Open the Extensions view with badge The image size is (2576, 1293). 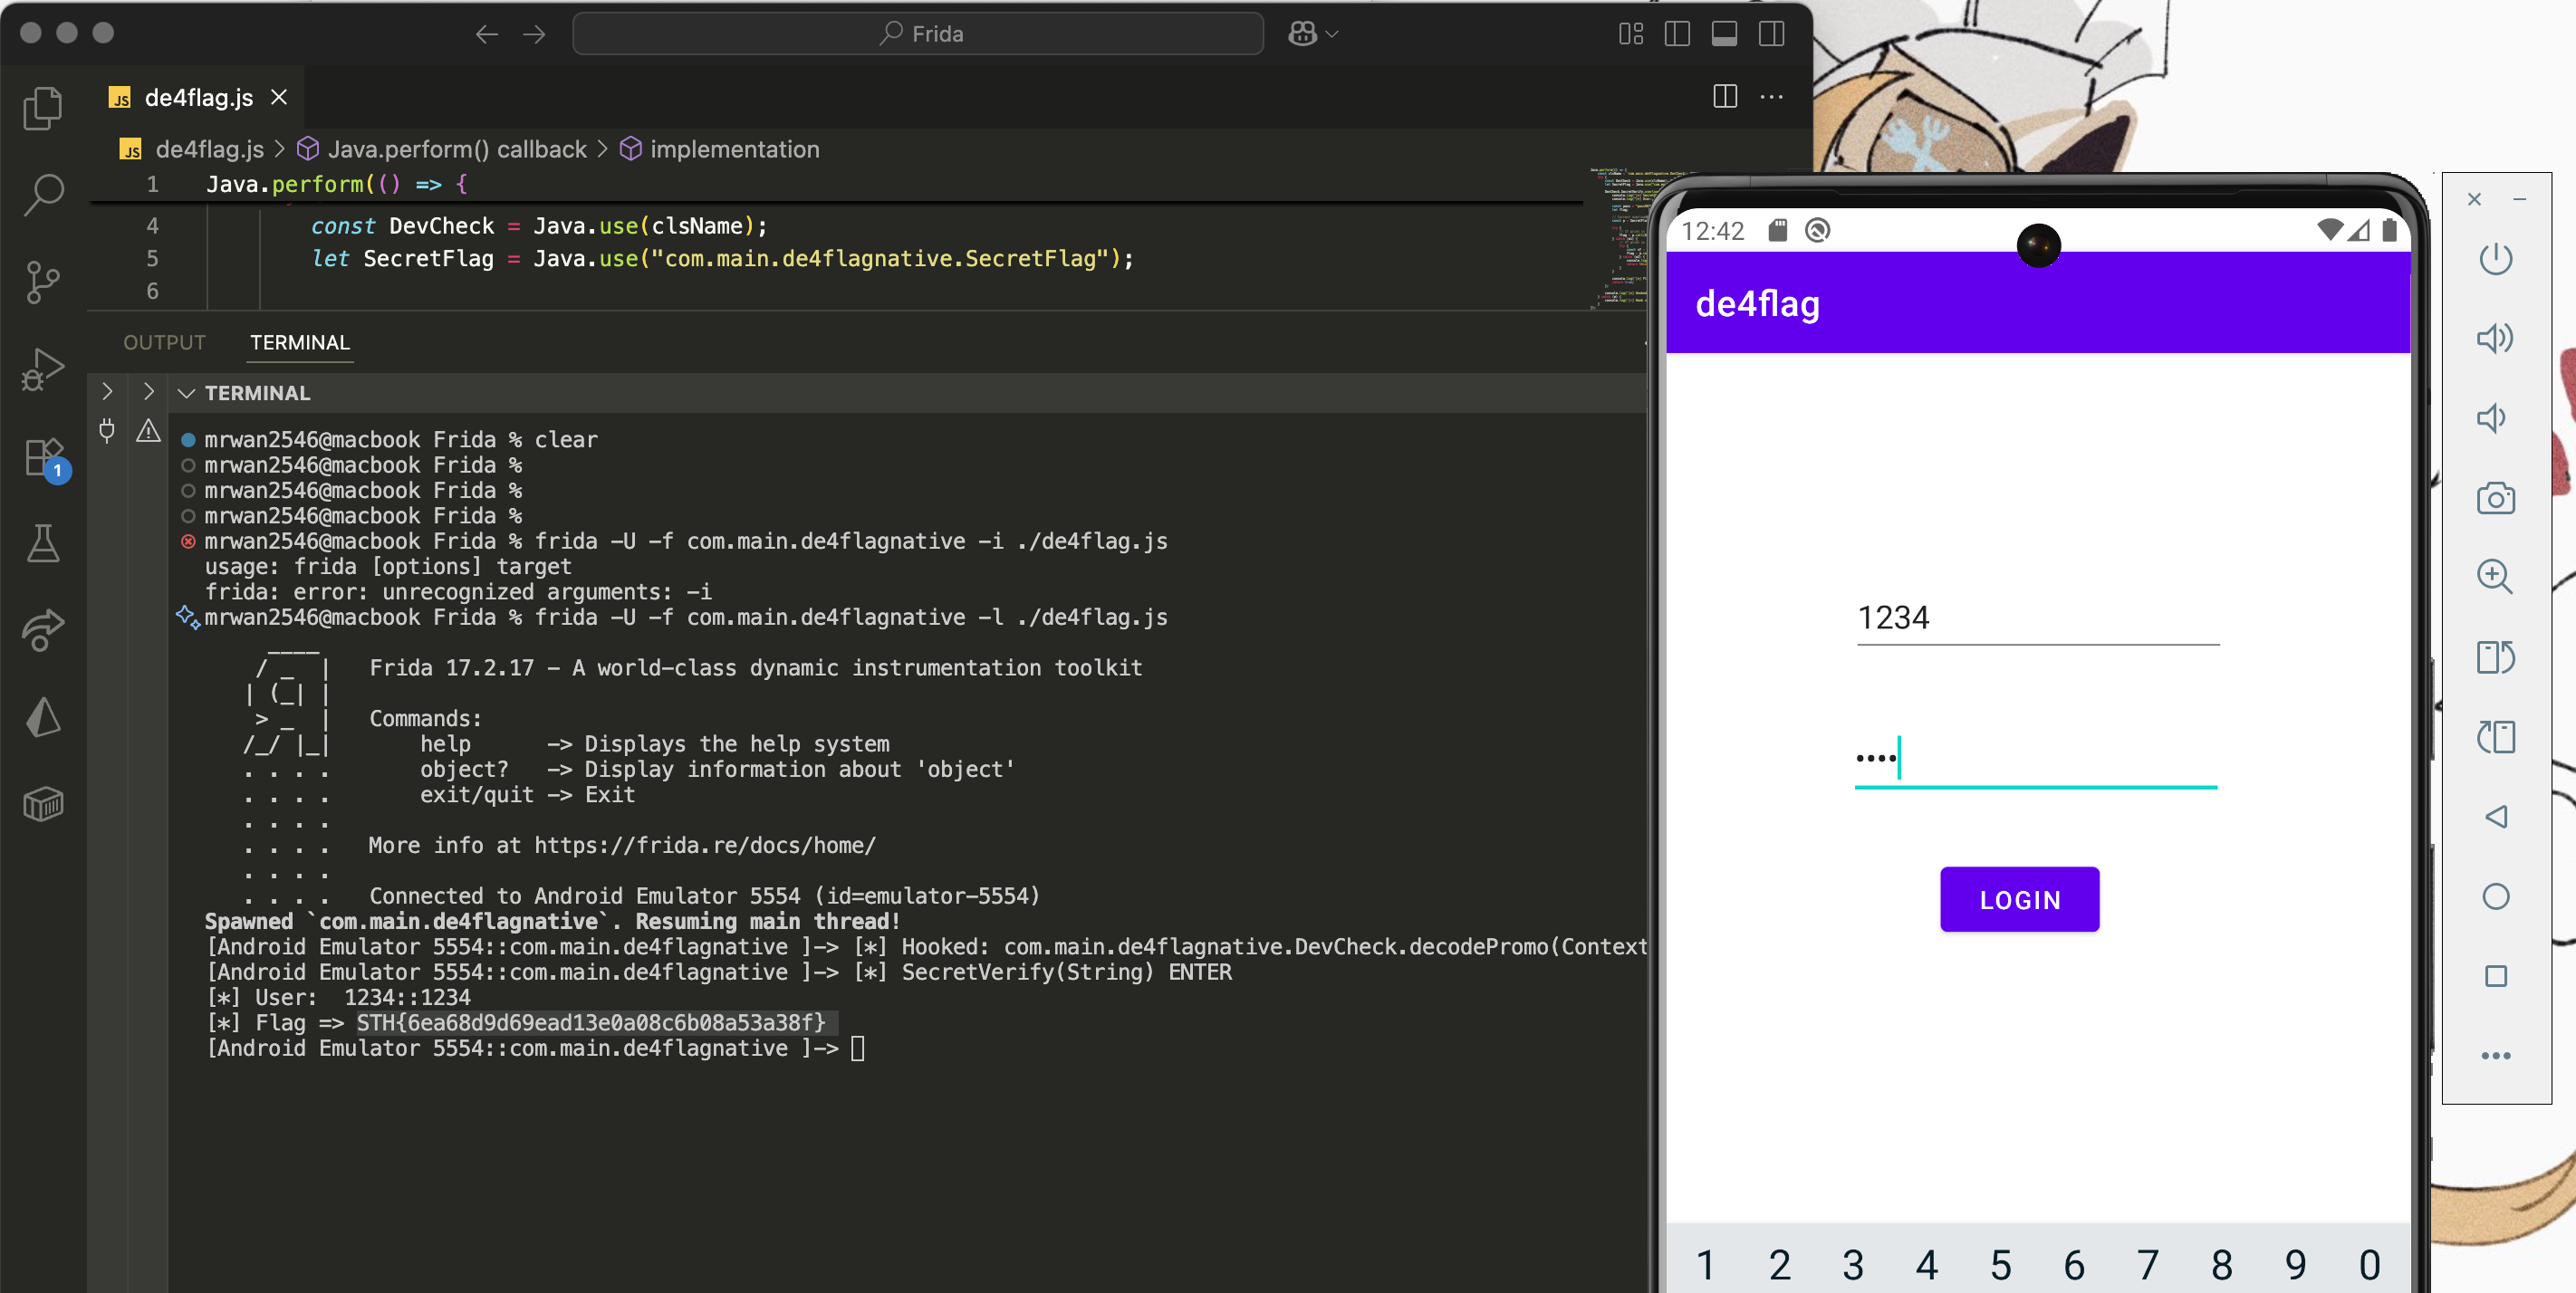(43, 457)
